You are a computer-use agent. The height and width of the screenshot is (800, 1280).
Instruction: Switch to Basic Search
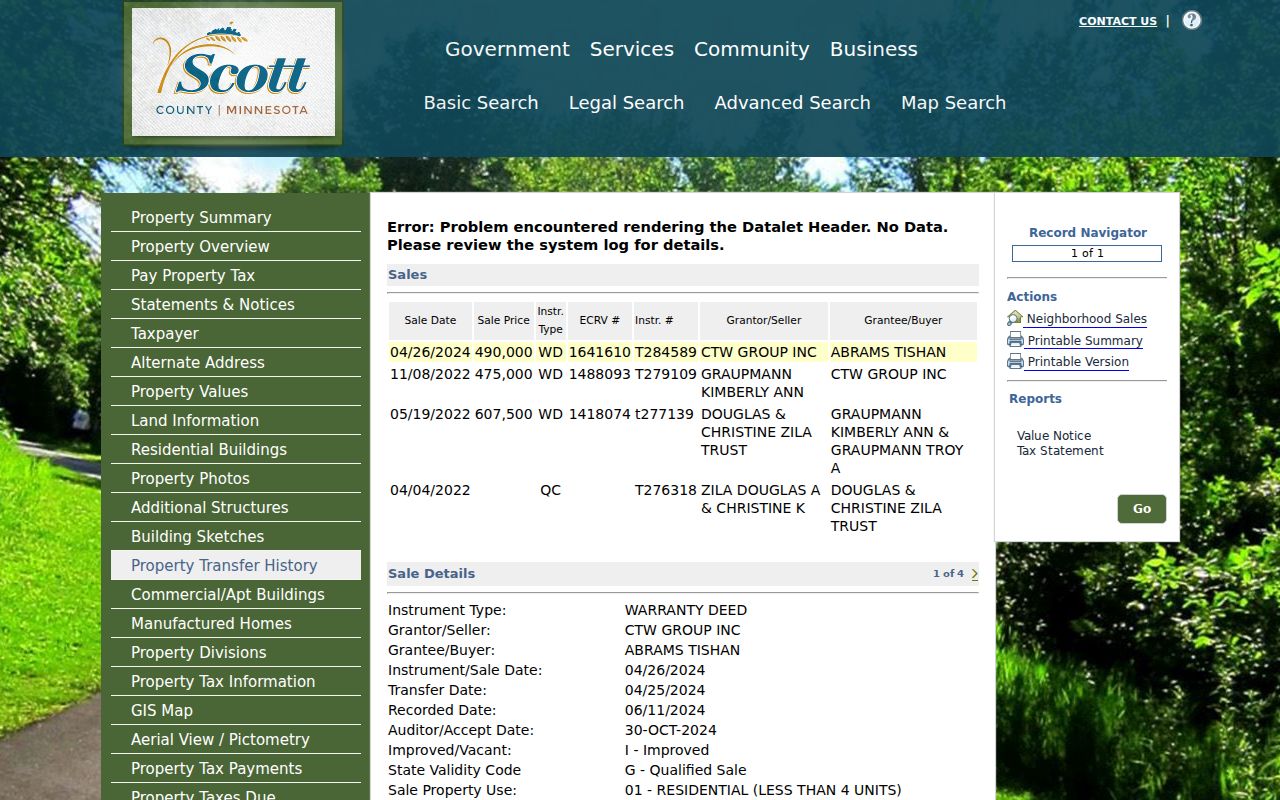(x=481, y=103)
